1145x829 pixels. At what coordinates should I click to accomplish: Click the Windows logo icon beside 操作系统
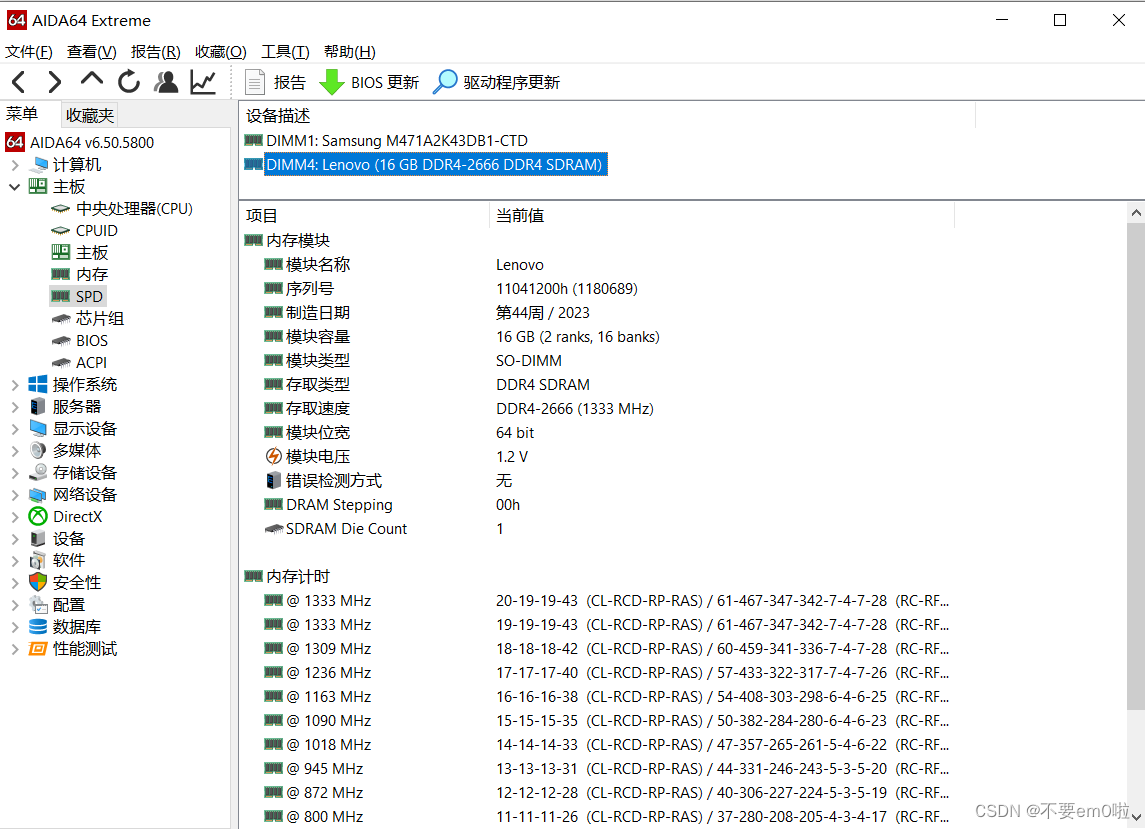tap(38, 384)
